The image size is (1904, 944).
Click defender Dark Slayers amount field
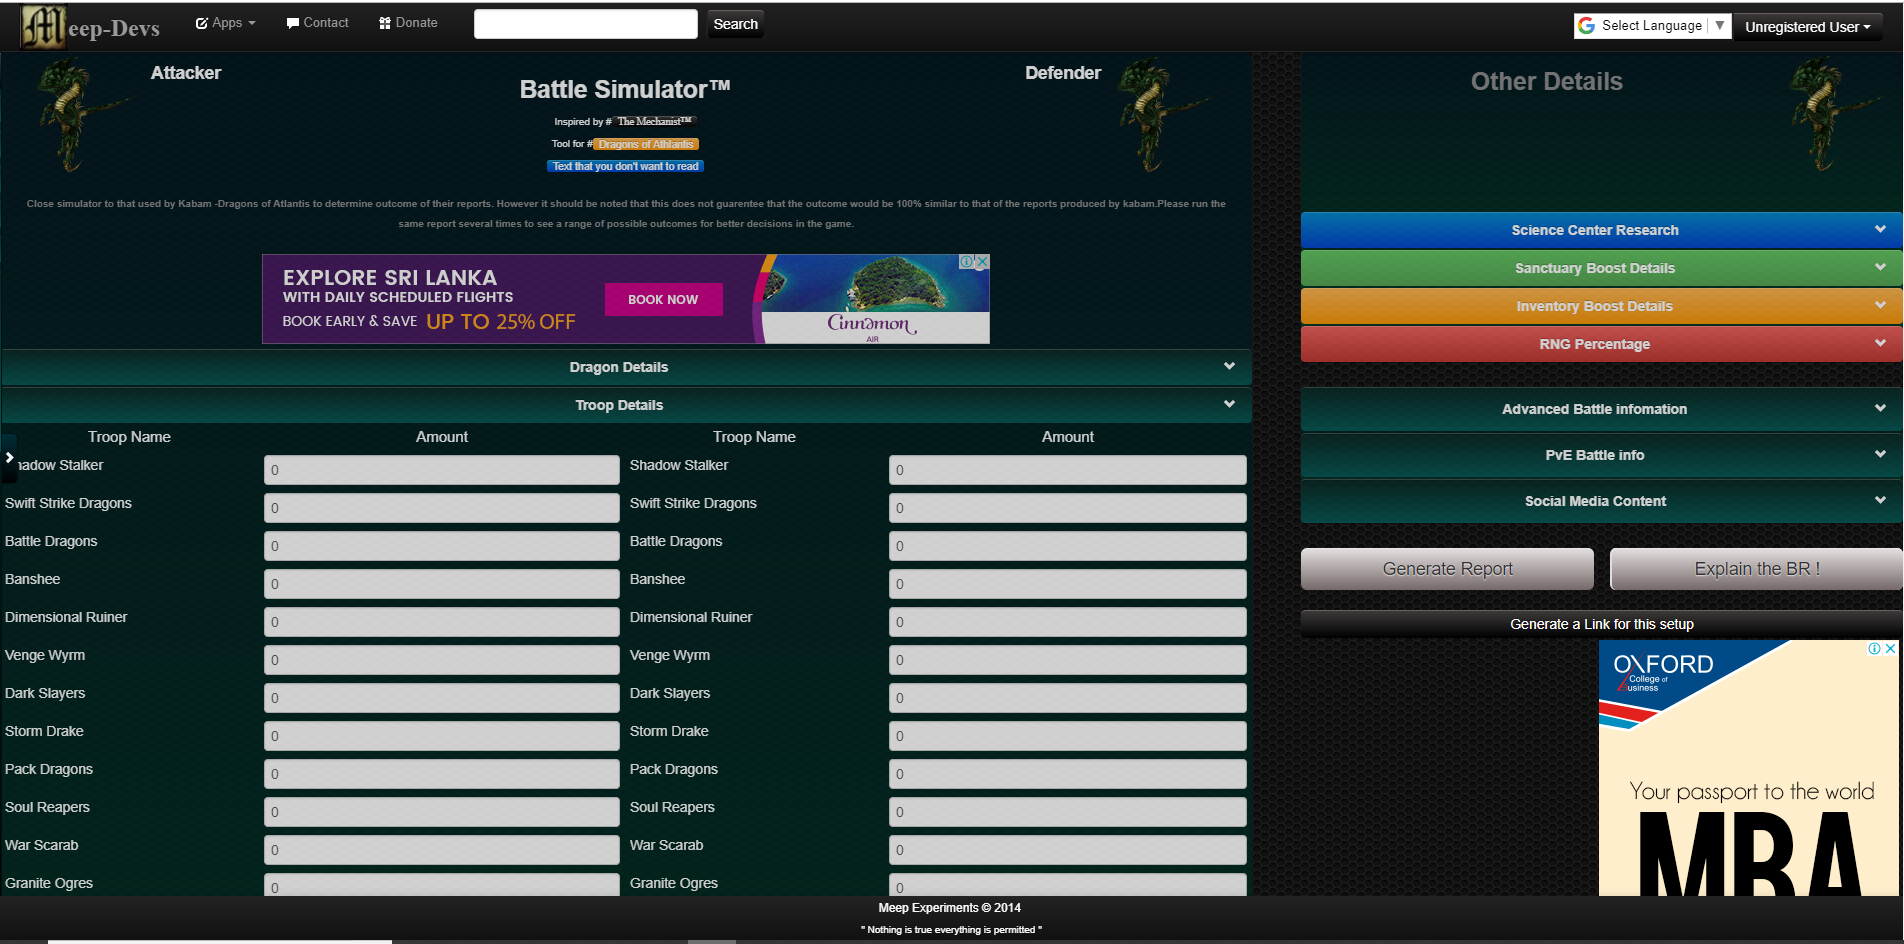1067,698
